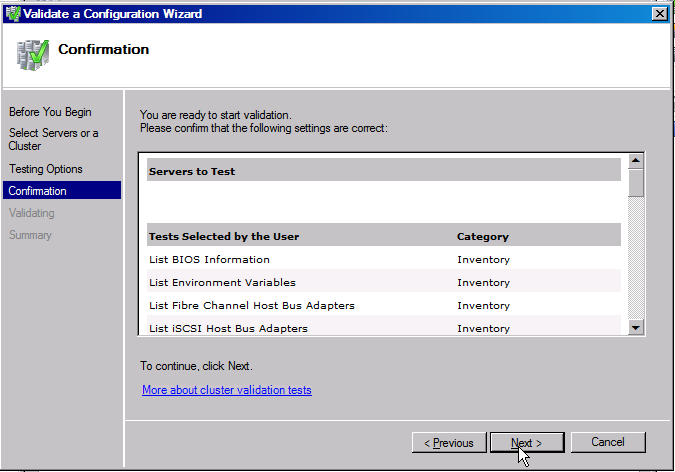Click the Servers to Test header
Viewport: 675px width, 472px height.
(192, 171)
